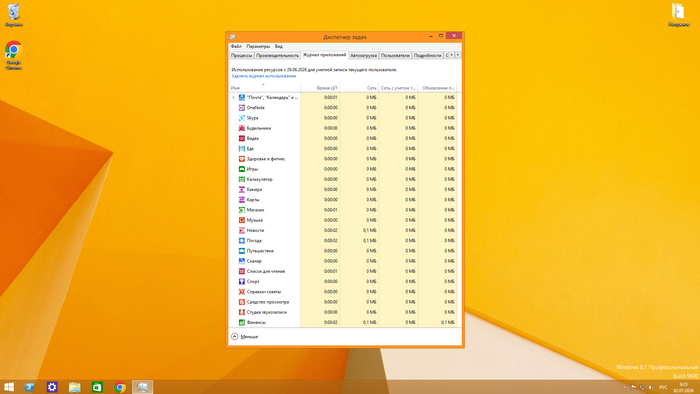Select the Магазин app icon in list
Image resolution: width=700 pixels, height=394 pixels.
[242, 210]
